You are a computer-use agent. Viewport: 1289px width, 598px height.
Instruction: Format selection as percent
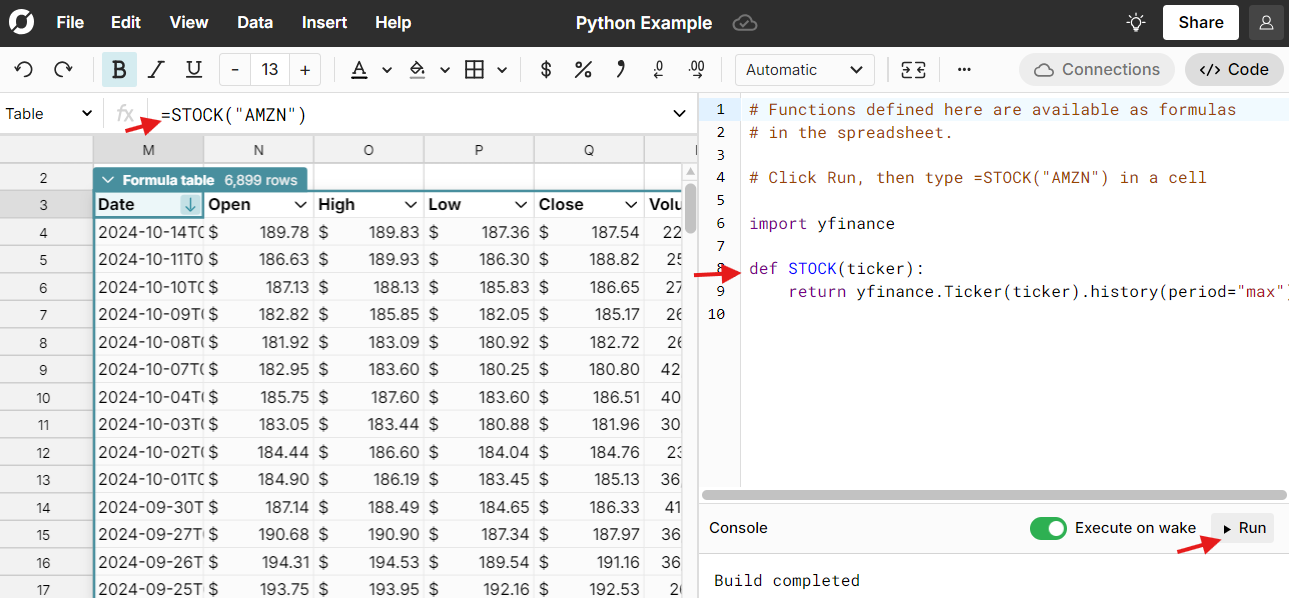pos(583,69)
